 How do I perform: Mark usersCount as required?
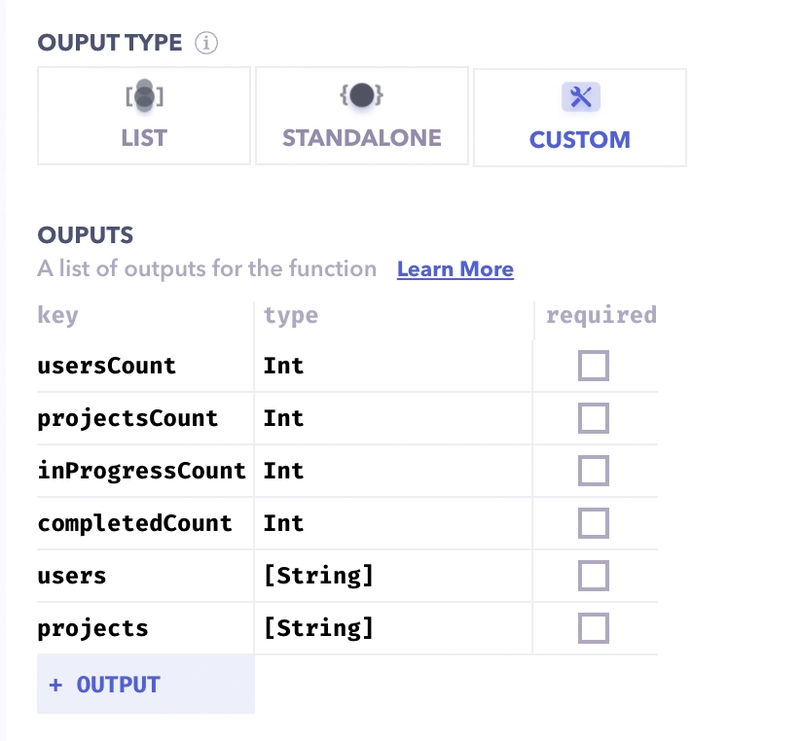tap(593, 365)
